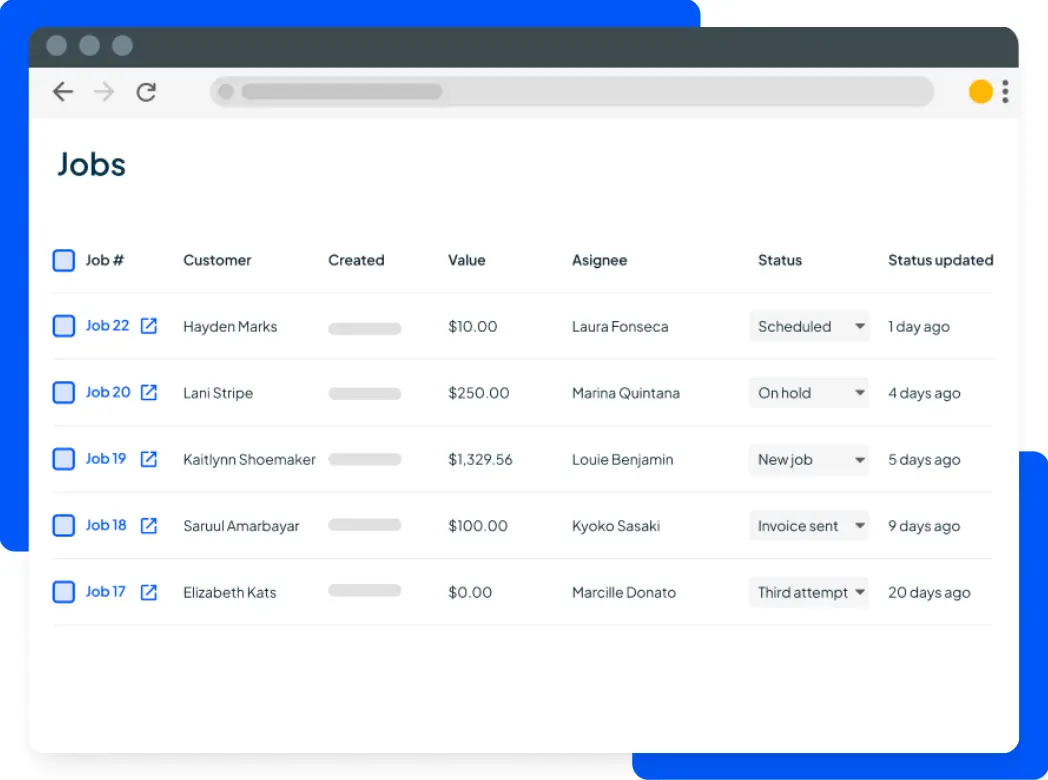
Task: Click the browser address bar
Action: [571, 92]
